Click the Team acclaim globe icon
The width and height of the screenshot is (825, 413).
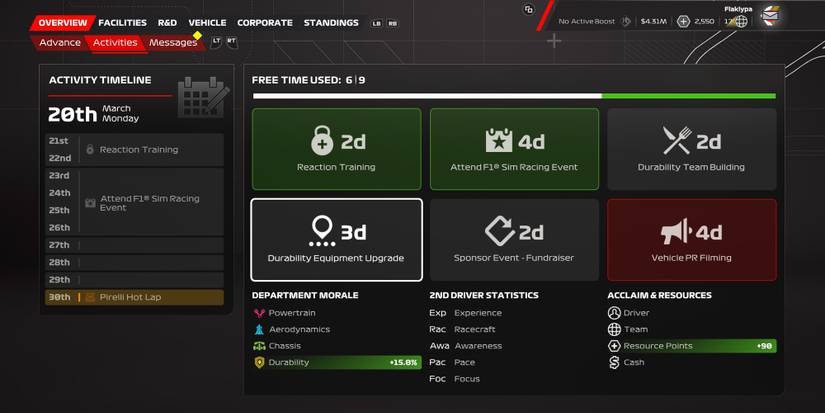coord(614,329)
